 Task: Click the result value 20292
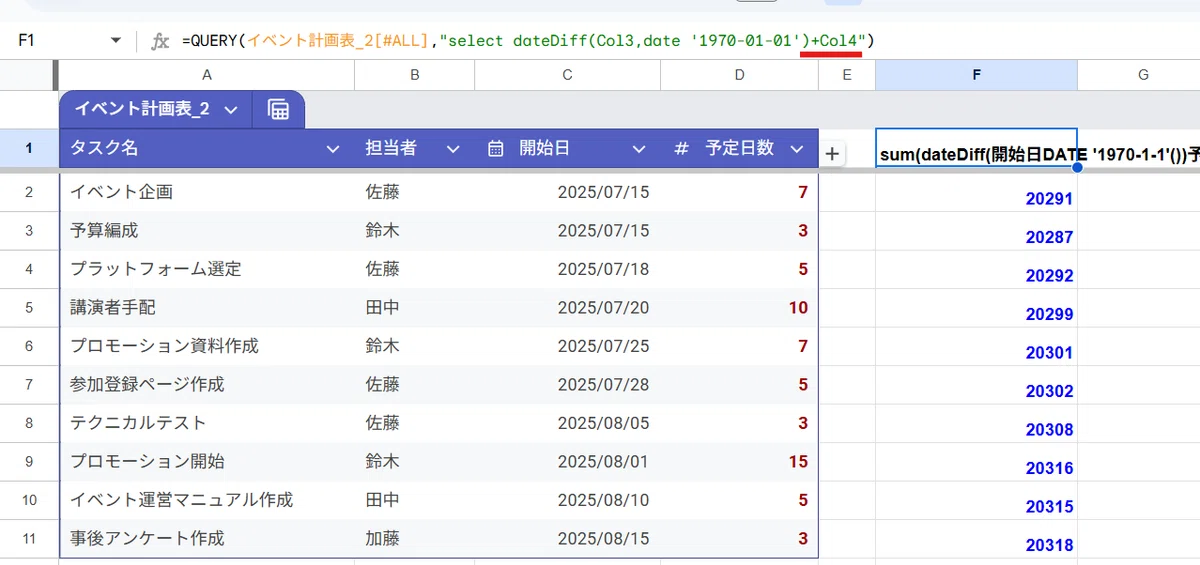point(1049,276)
